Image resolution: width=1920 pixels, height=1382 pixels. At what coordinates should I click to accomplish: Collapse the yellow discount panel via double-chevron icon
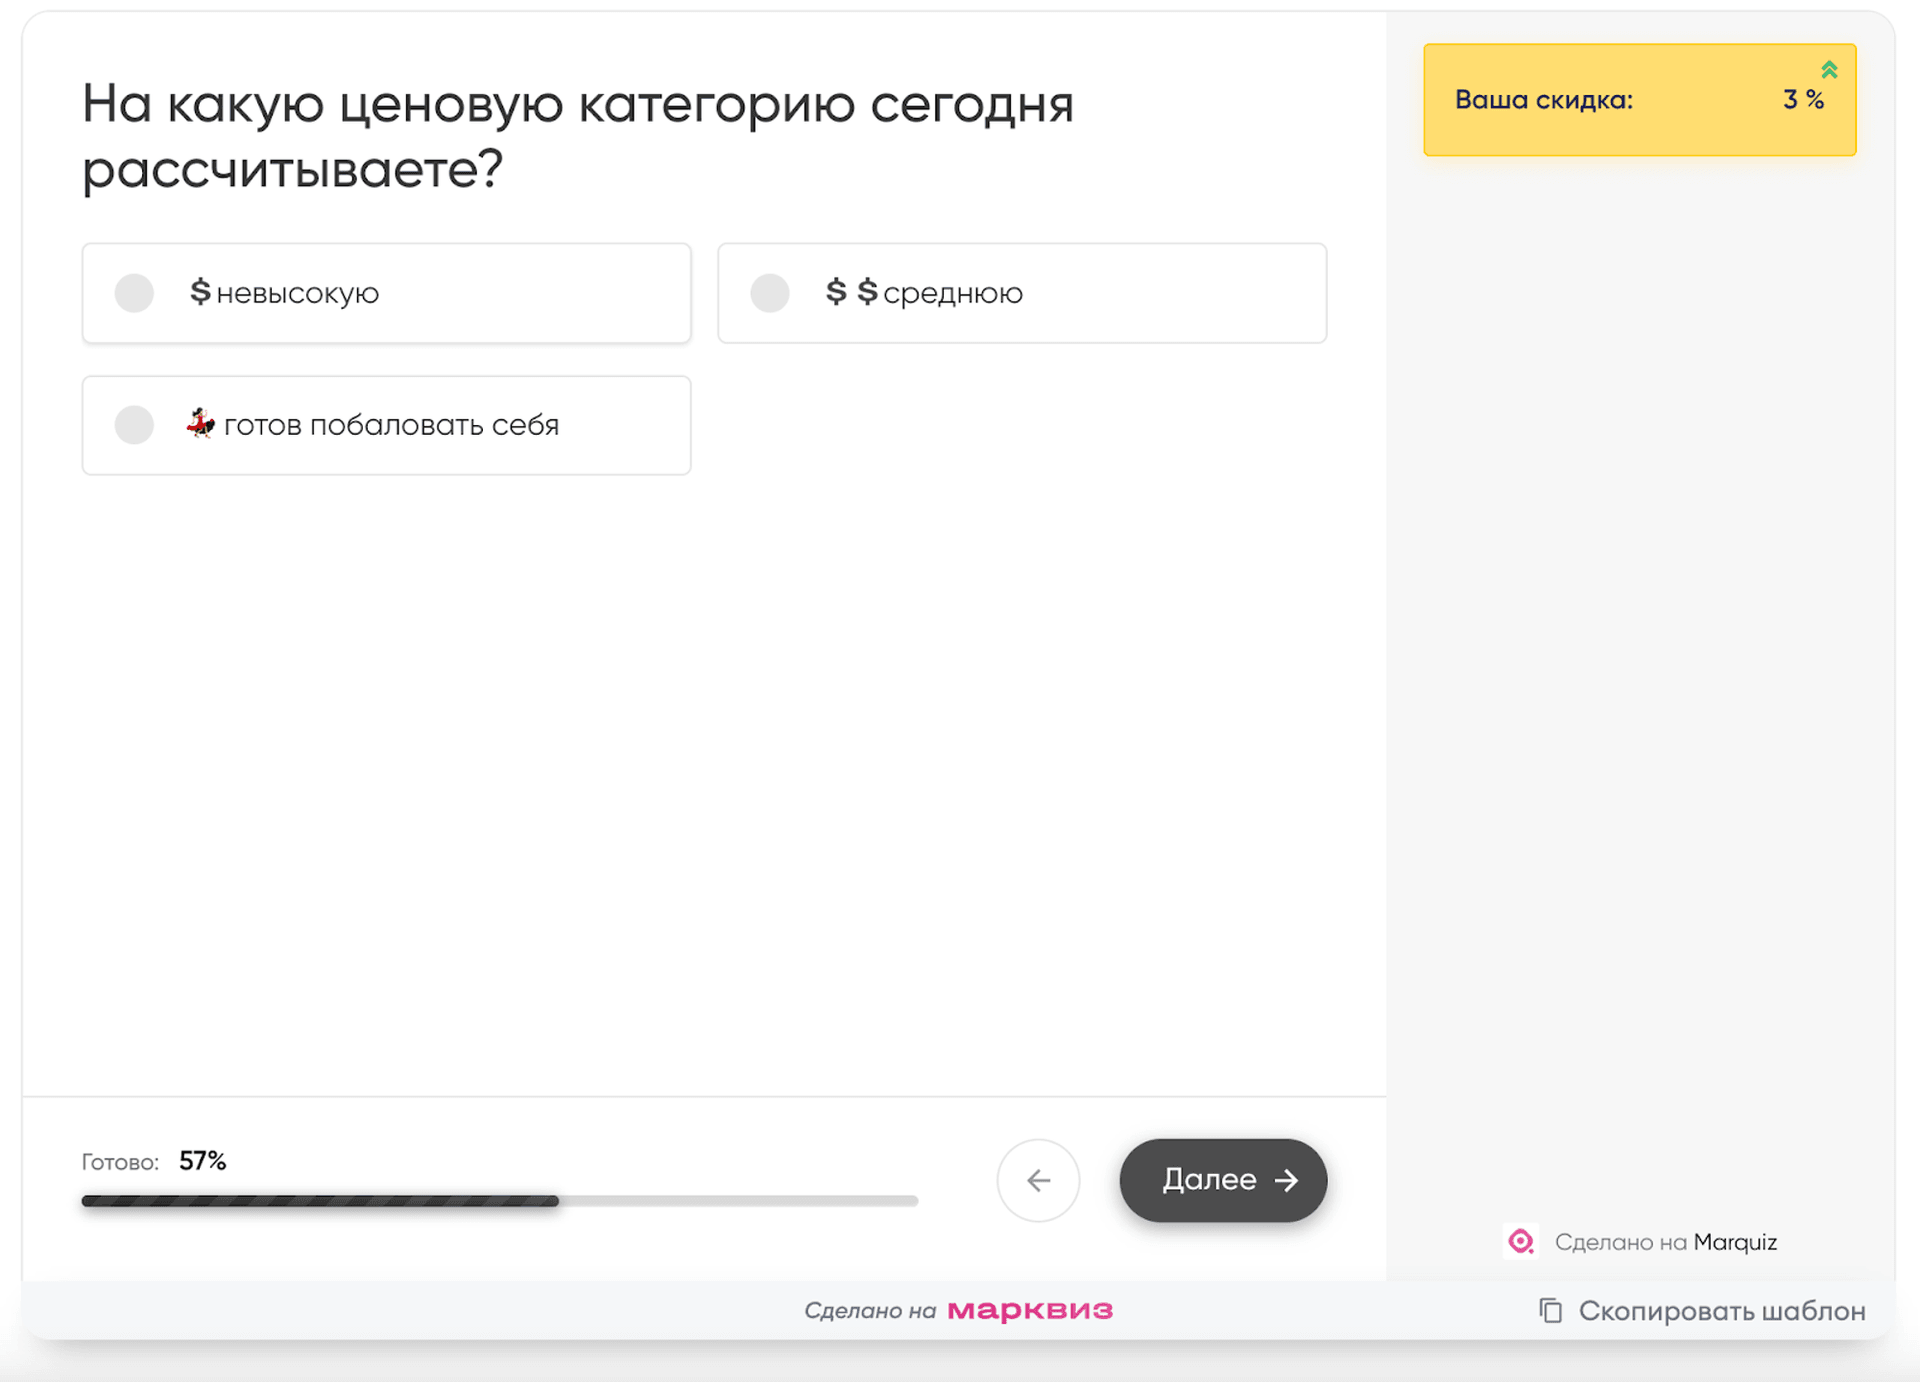1830,69
